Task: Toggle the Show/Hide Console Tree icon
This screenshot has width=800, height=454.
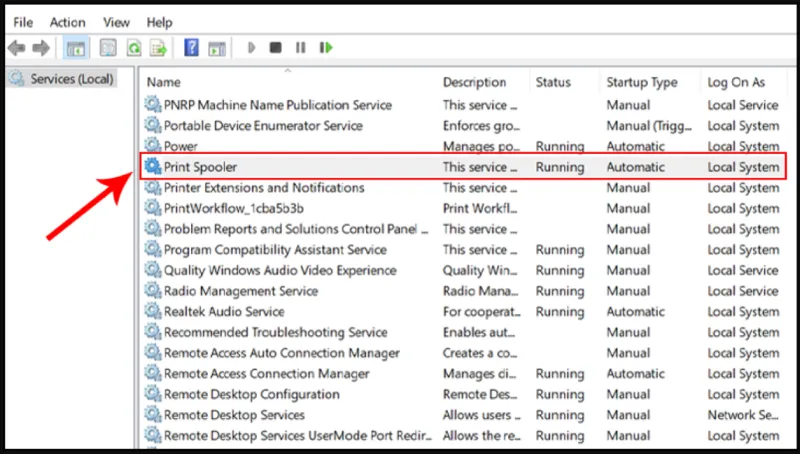Action: click(76, 48)
